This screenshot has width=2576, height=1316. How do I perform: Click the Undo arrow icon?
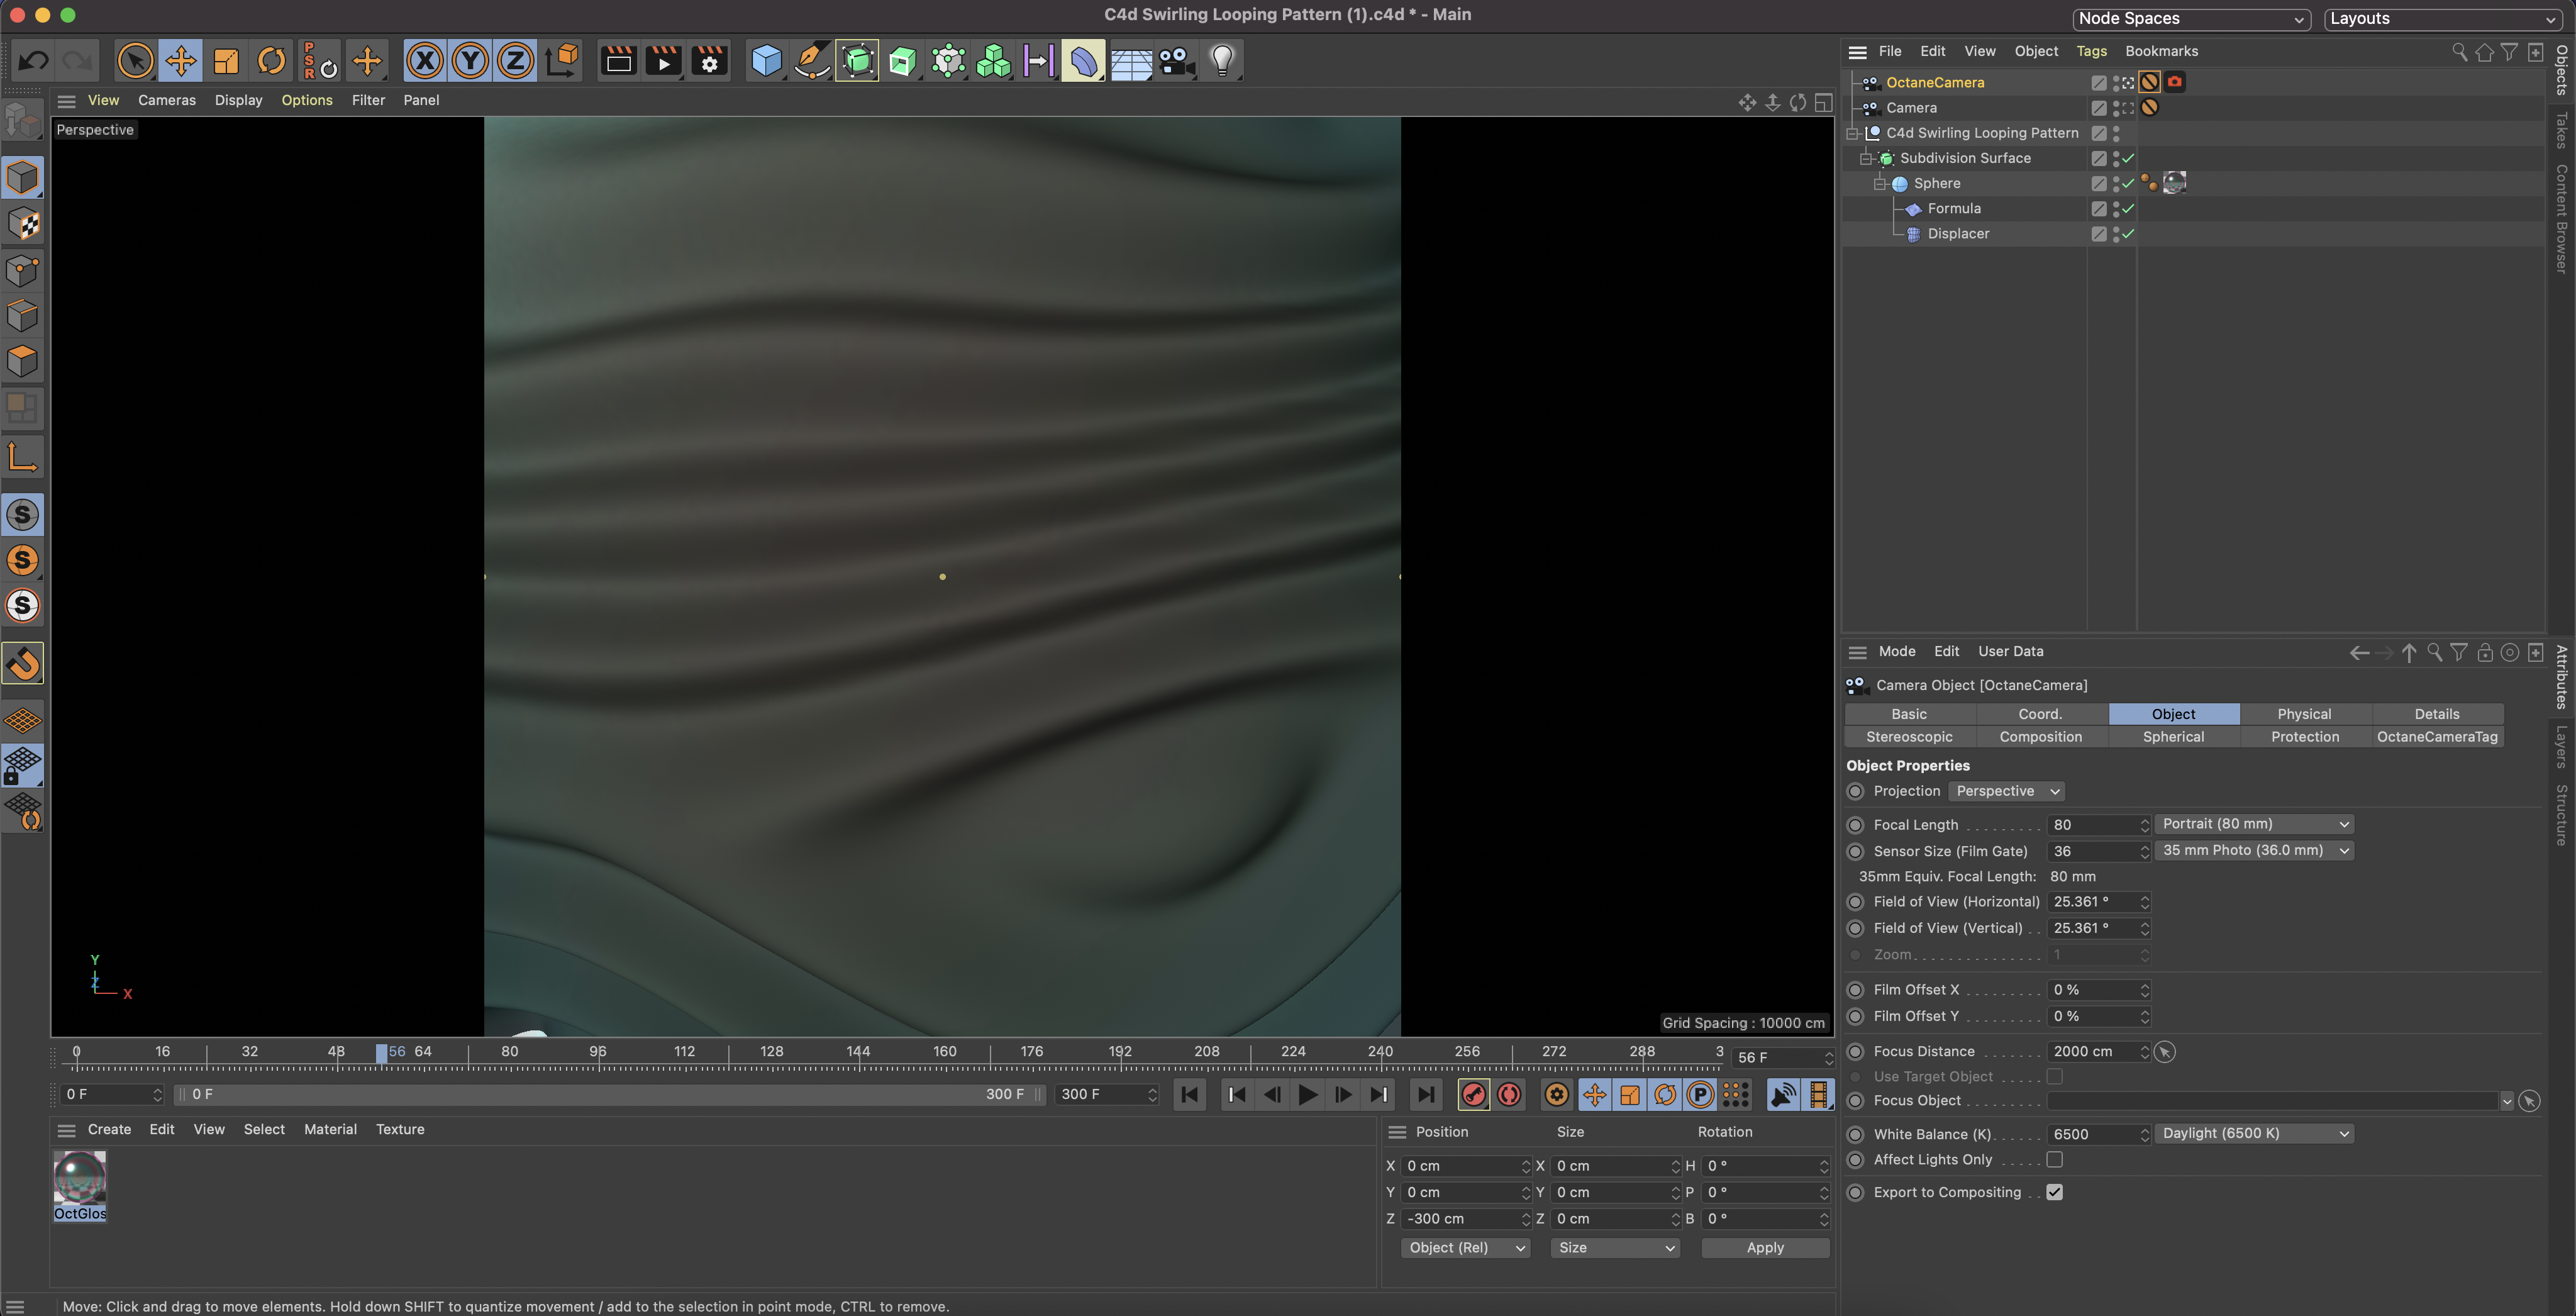33,61
